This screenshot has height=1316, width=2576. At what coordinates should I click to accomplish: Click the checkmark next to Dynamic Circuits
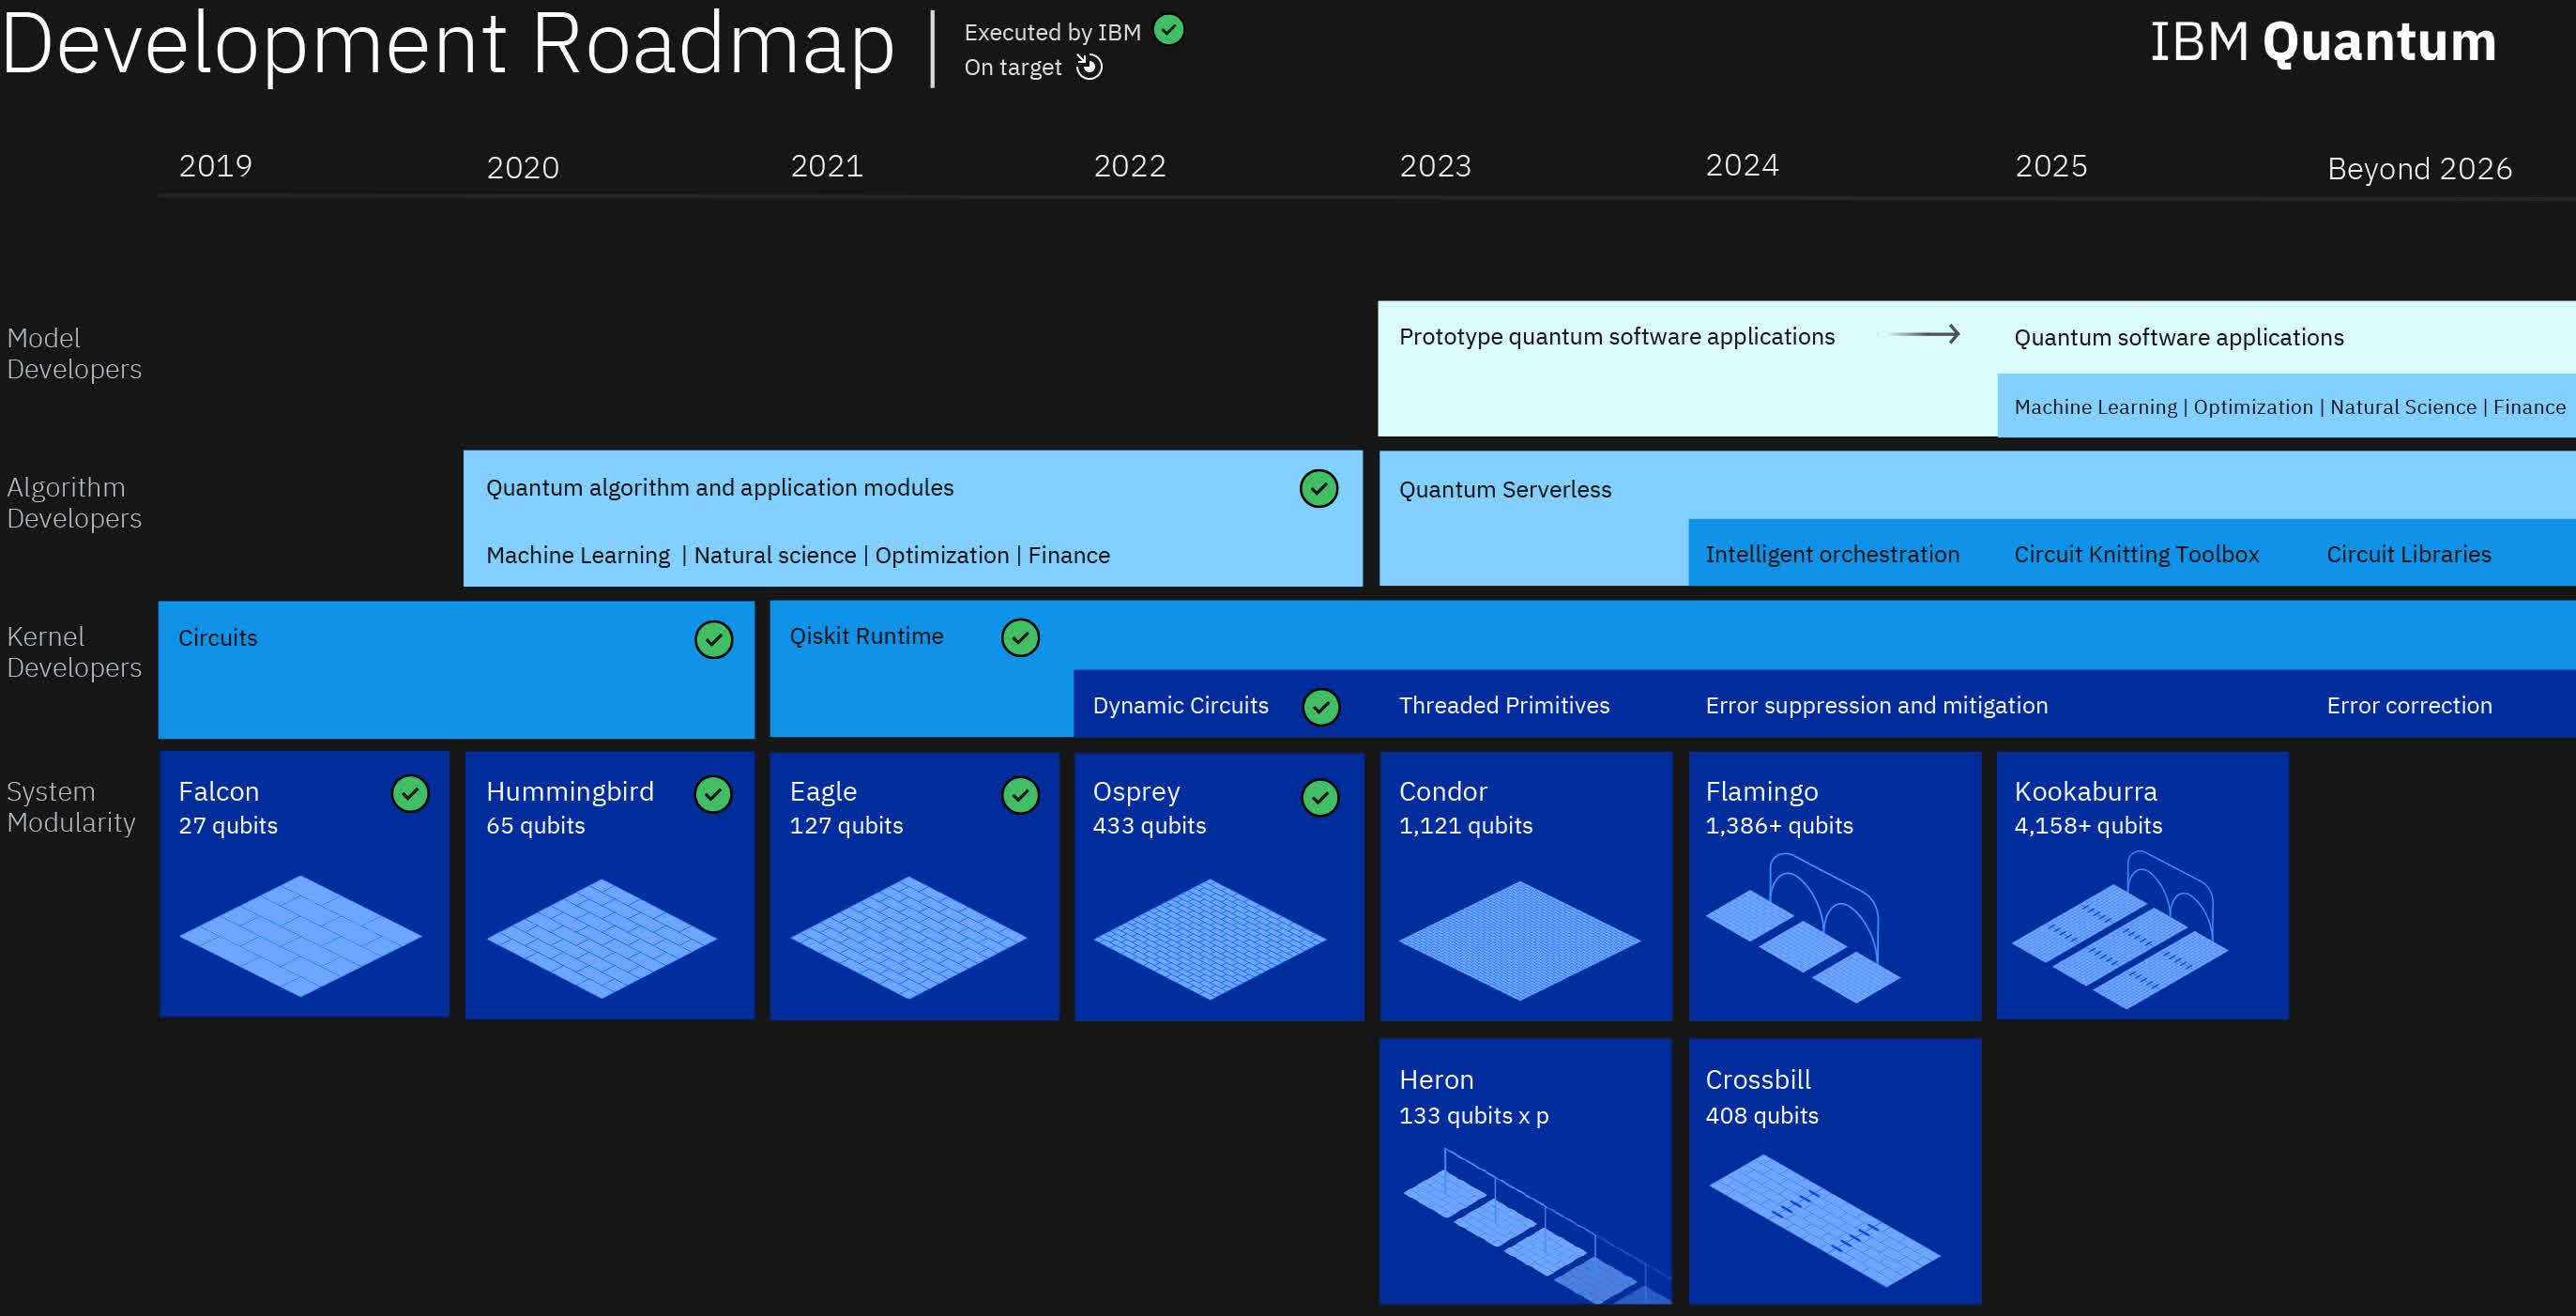pos(1321,707)
